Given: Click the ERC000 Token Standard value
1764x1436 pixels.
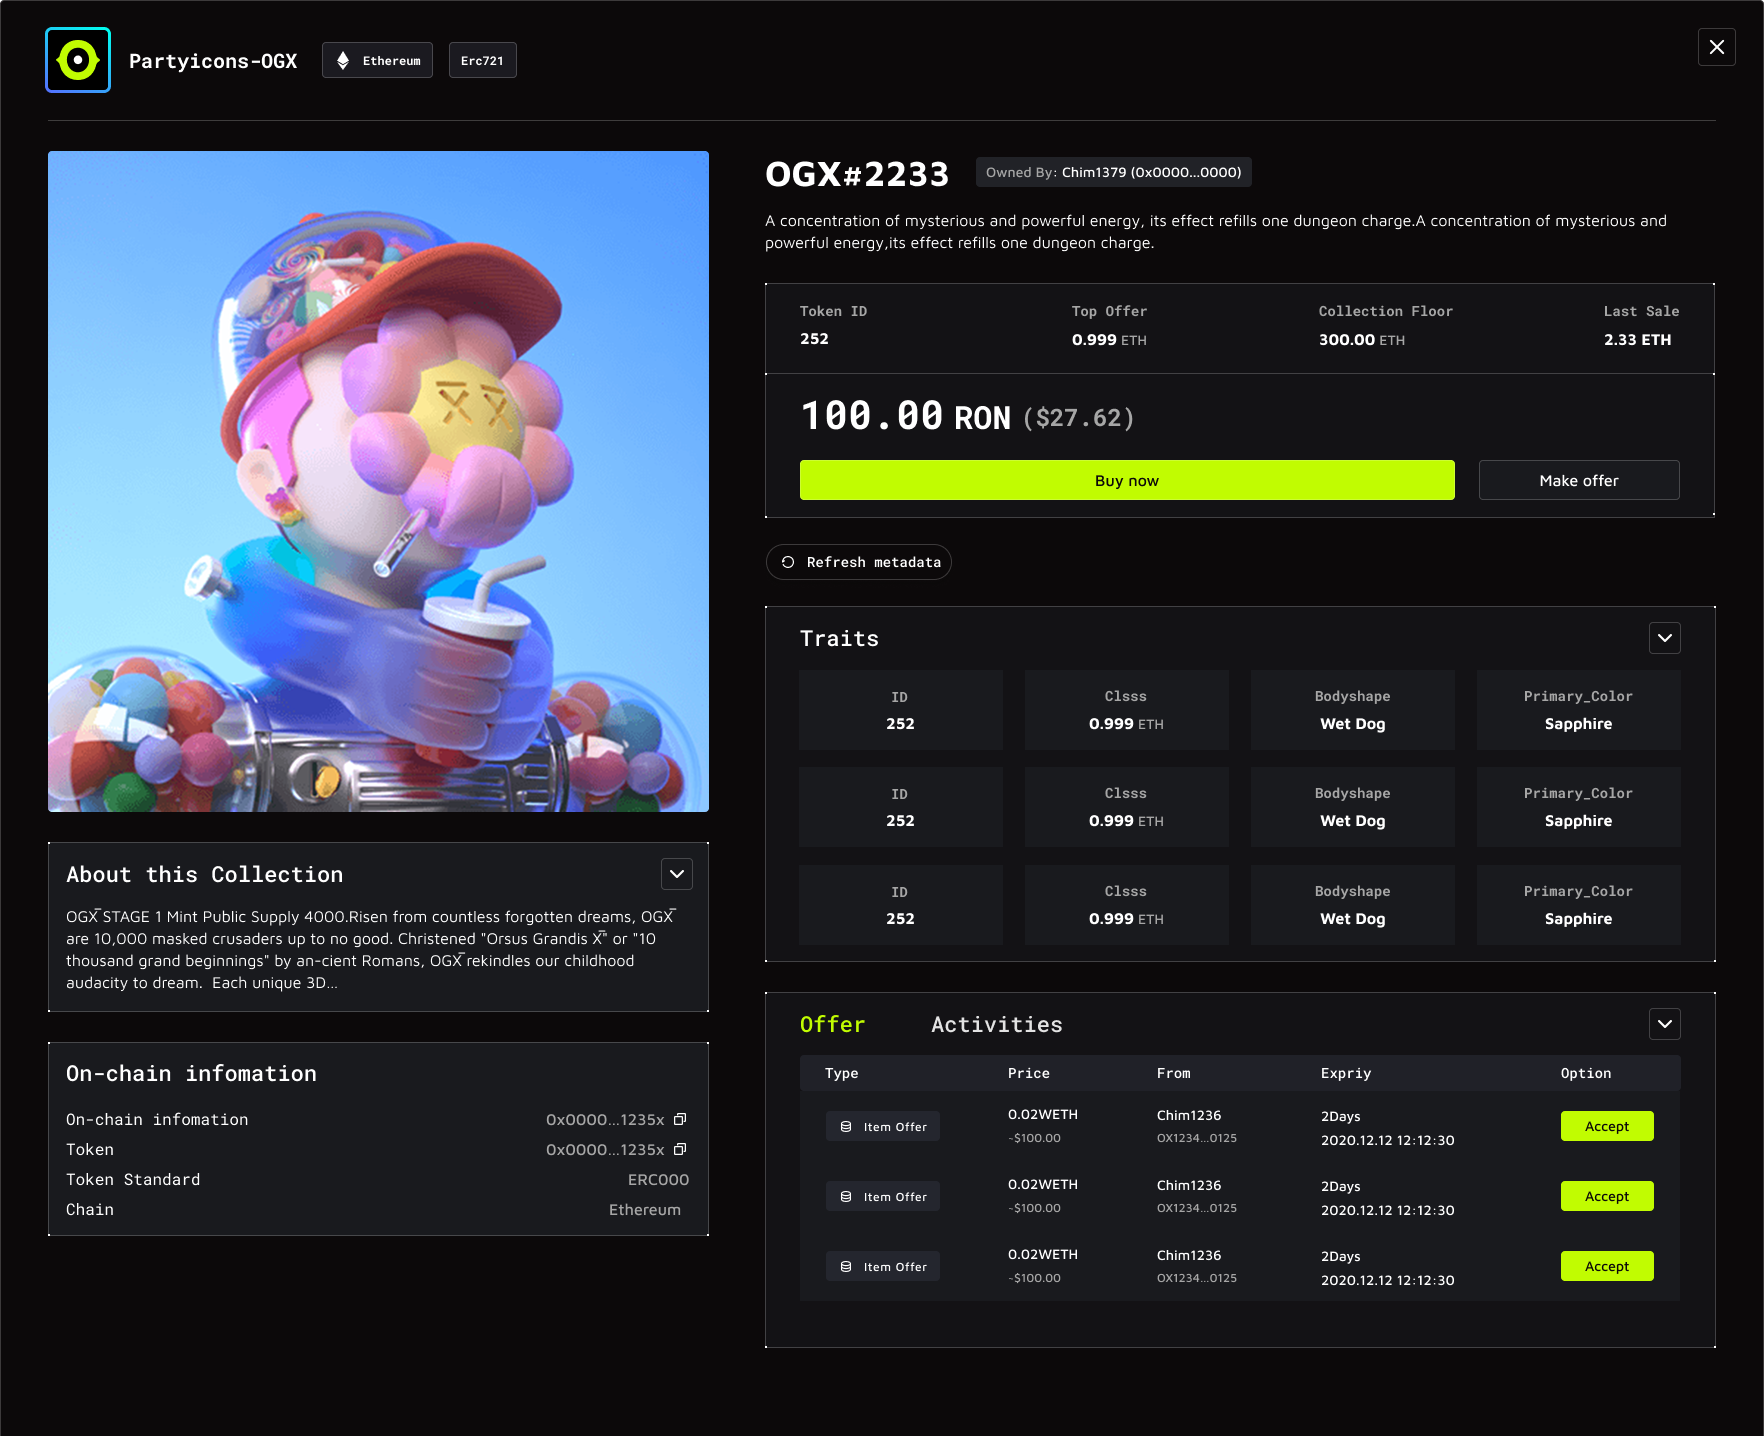Looking at the screenshot, I should tap(658, 1180).
